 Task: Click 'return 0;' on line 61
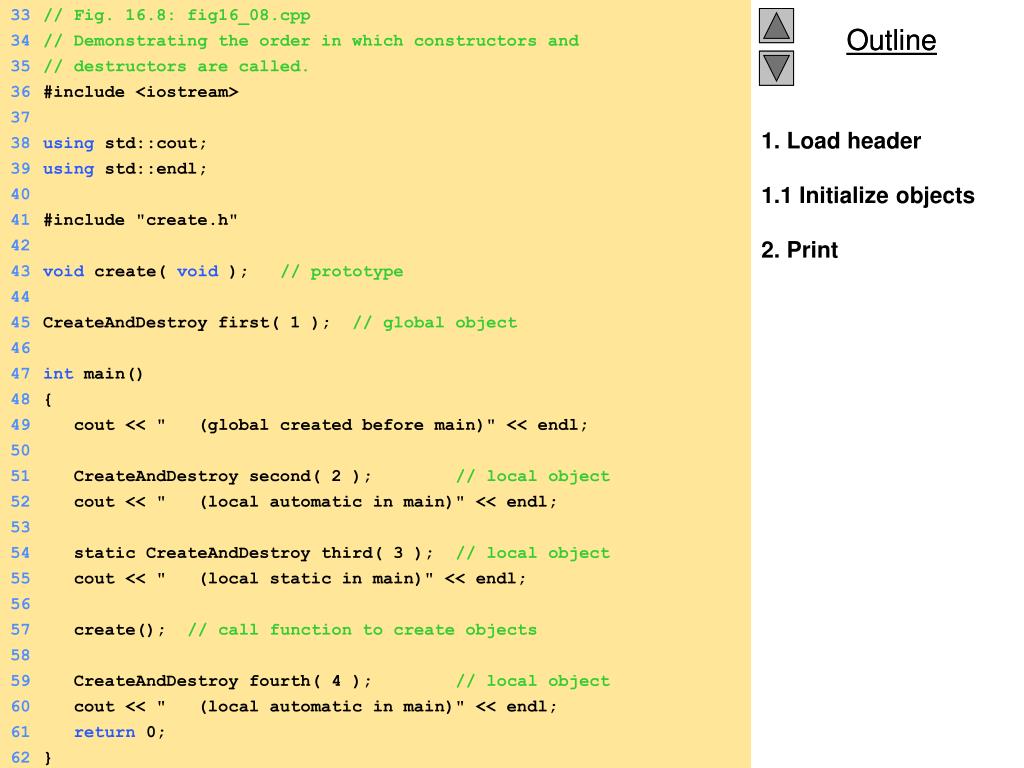click(120, 732)
